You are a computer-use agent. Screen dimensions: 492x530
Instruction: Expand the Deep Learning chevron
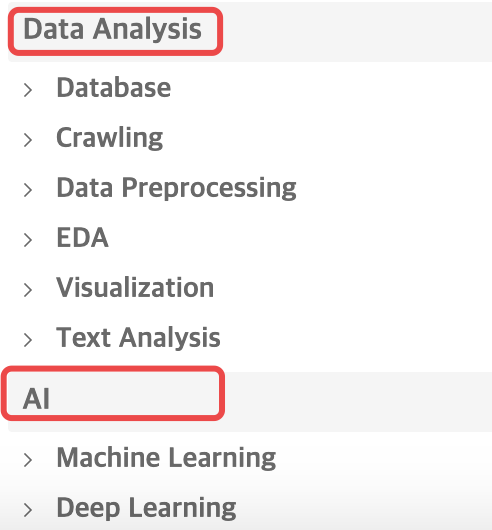[x=28, y=510]
